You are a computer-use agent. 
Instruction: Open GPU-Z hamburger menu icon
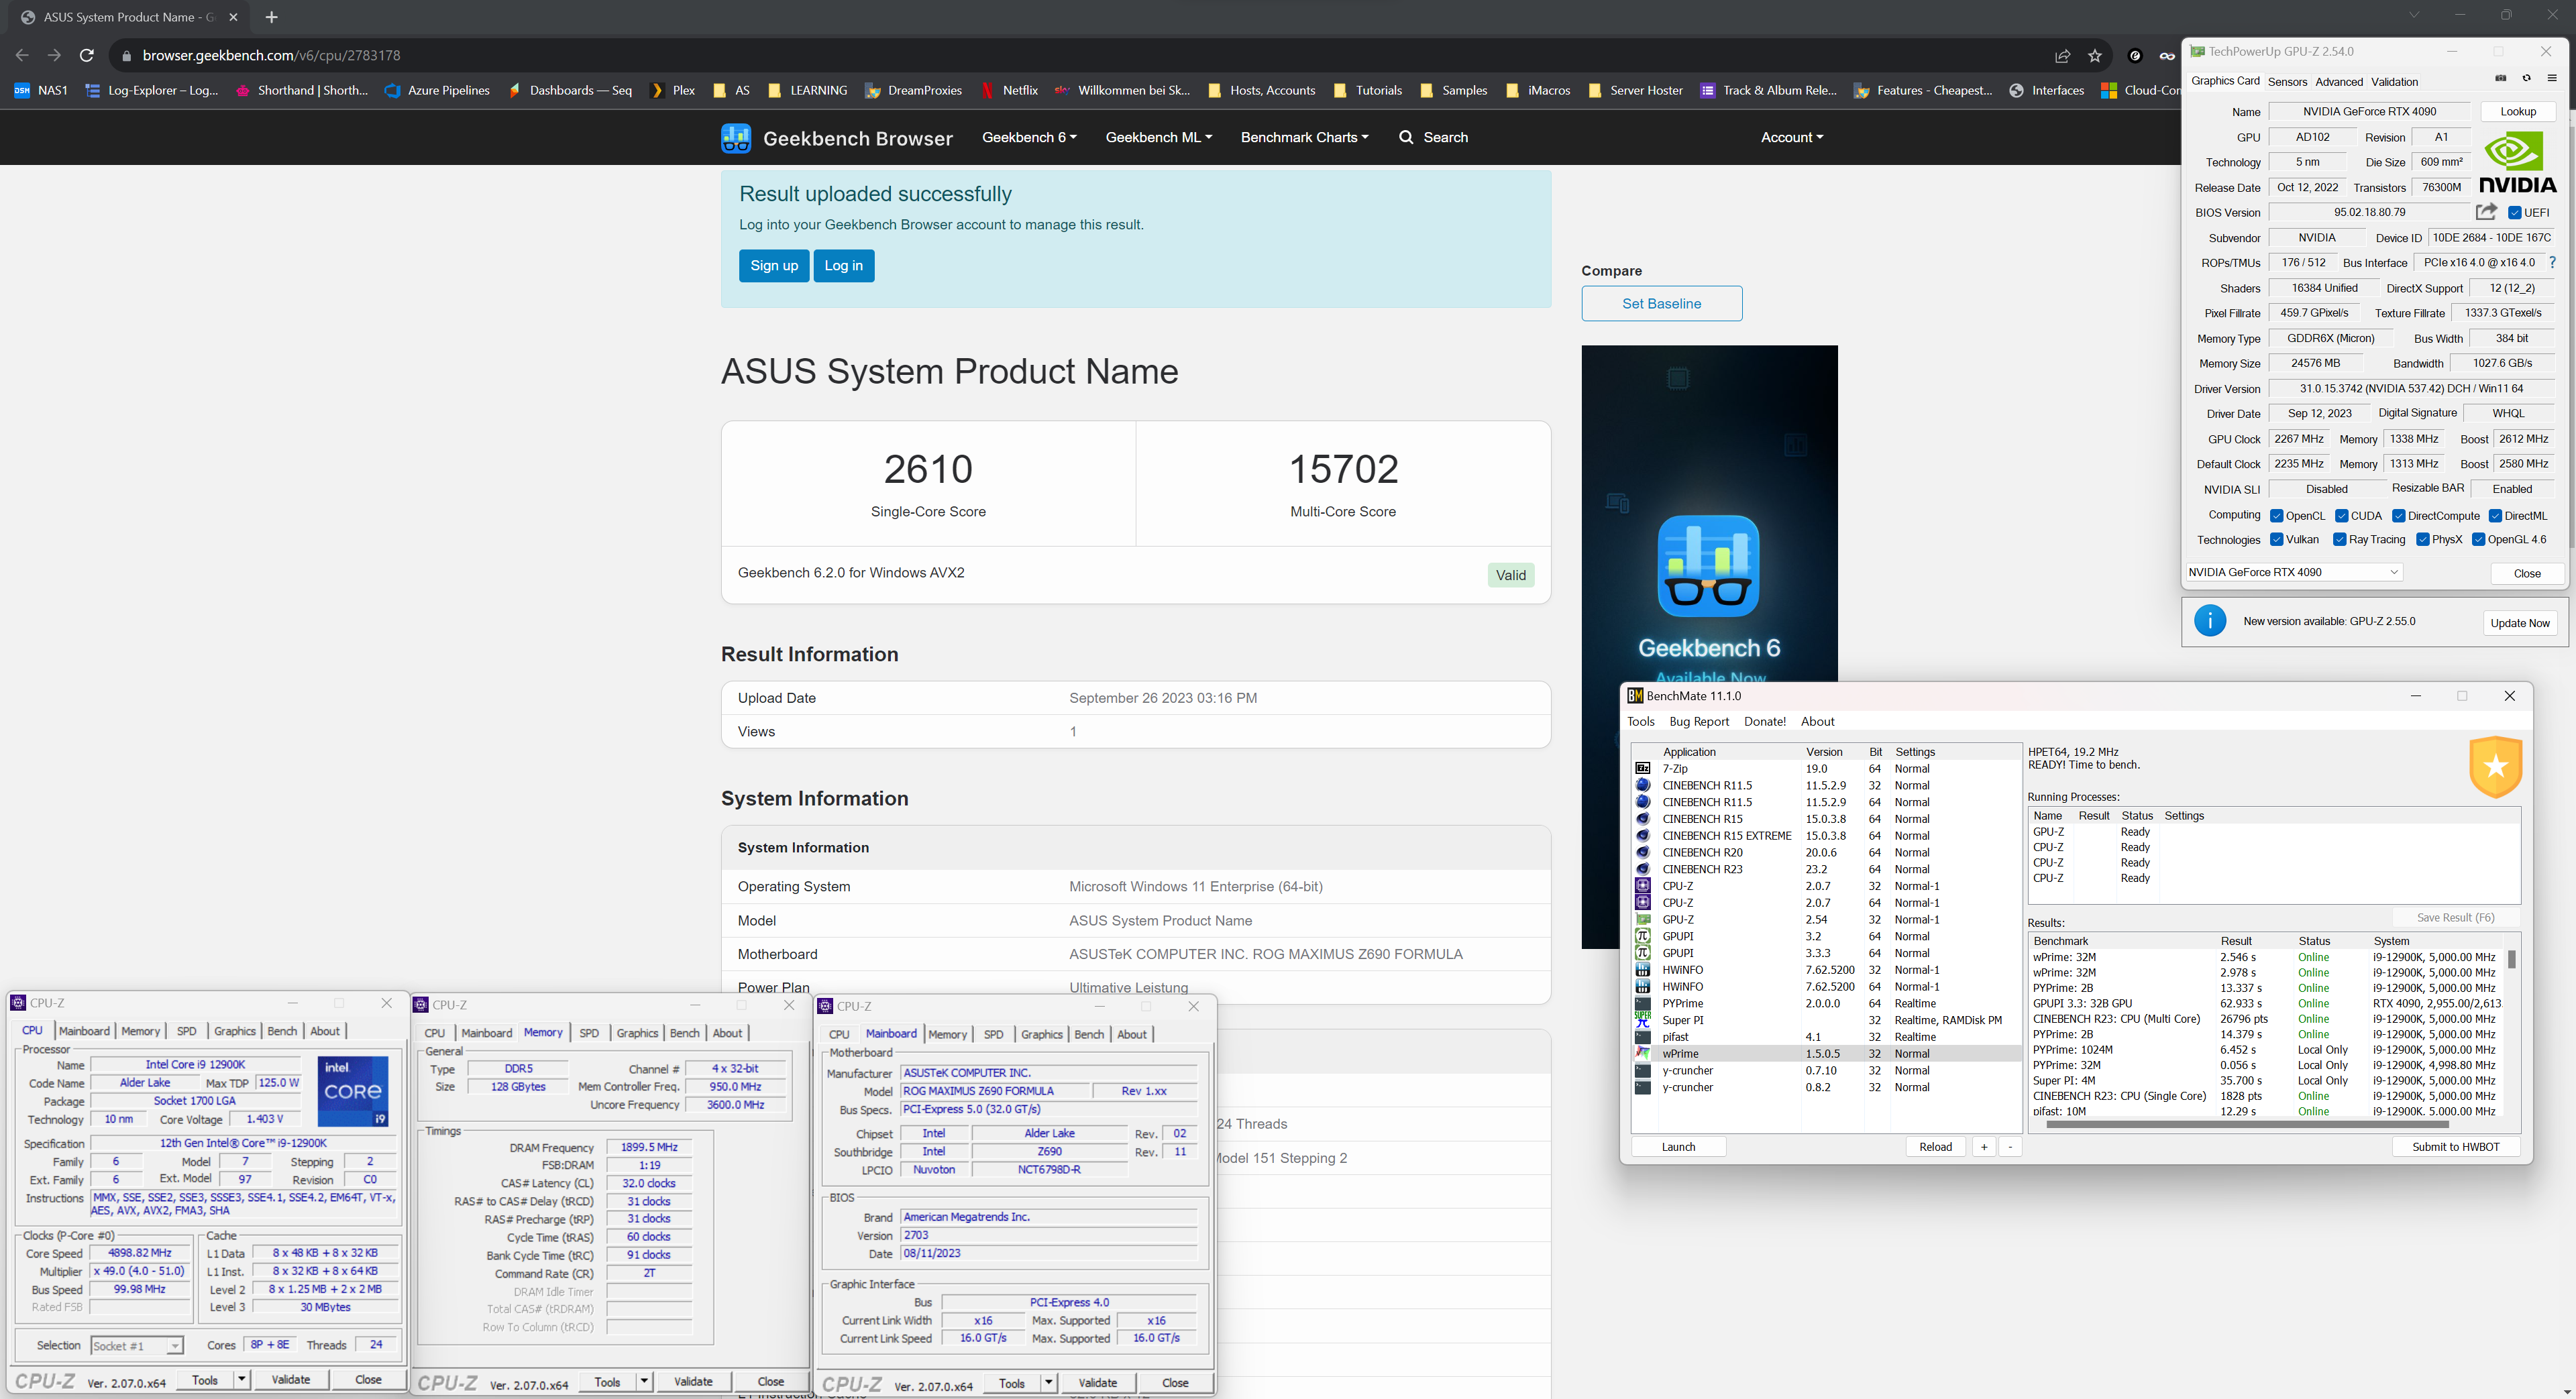pos(2552,79)
